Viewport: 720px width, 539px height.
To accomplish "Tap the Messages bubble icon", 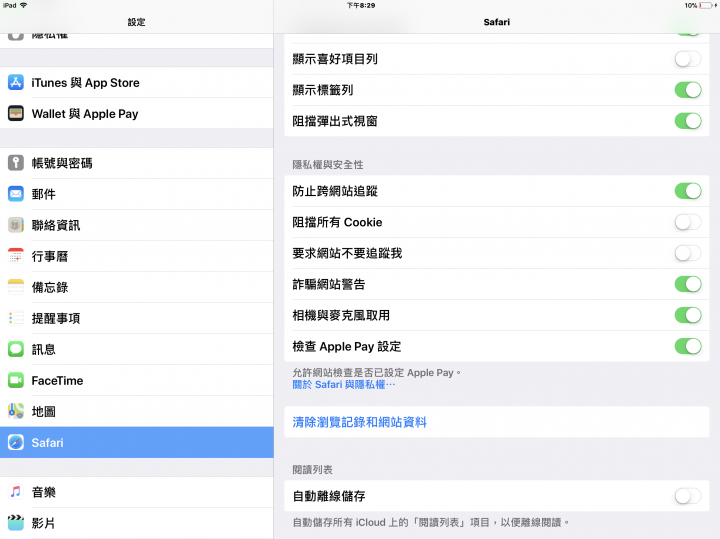I will point(16,349).
